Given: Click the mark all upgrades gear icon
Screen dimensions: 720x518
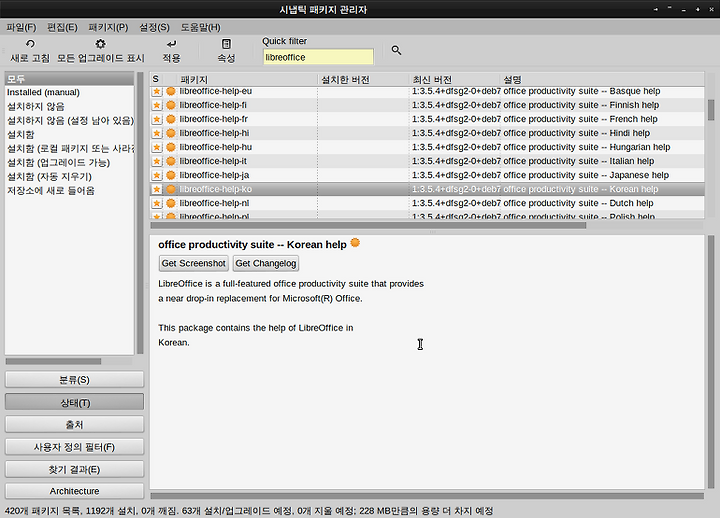Looking at the screenshot, I should (100, 44).
